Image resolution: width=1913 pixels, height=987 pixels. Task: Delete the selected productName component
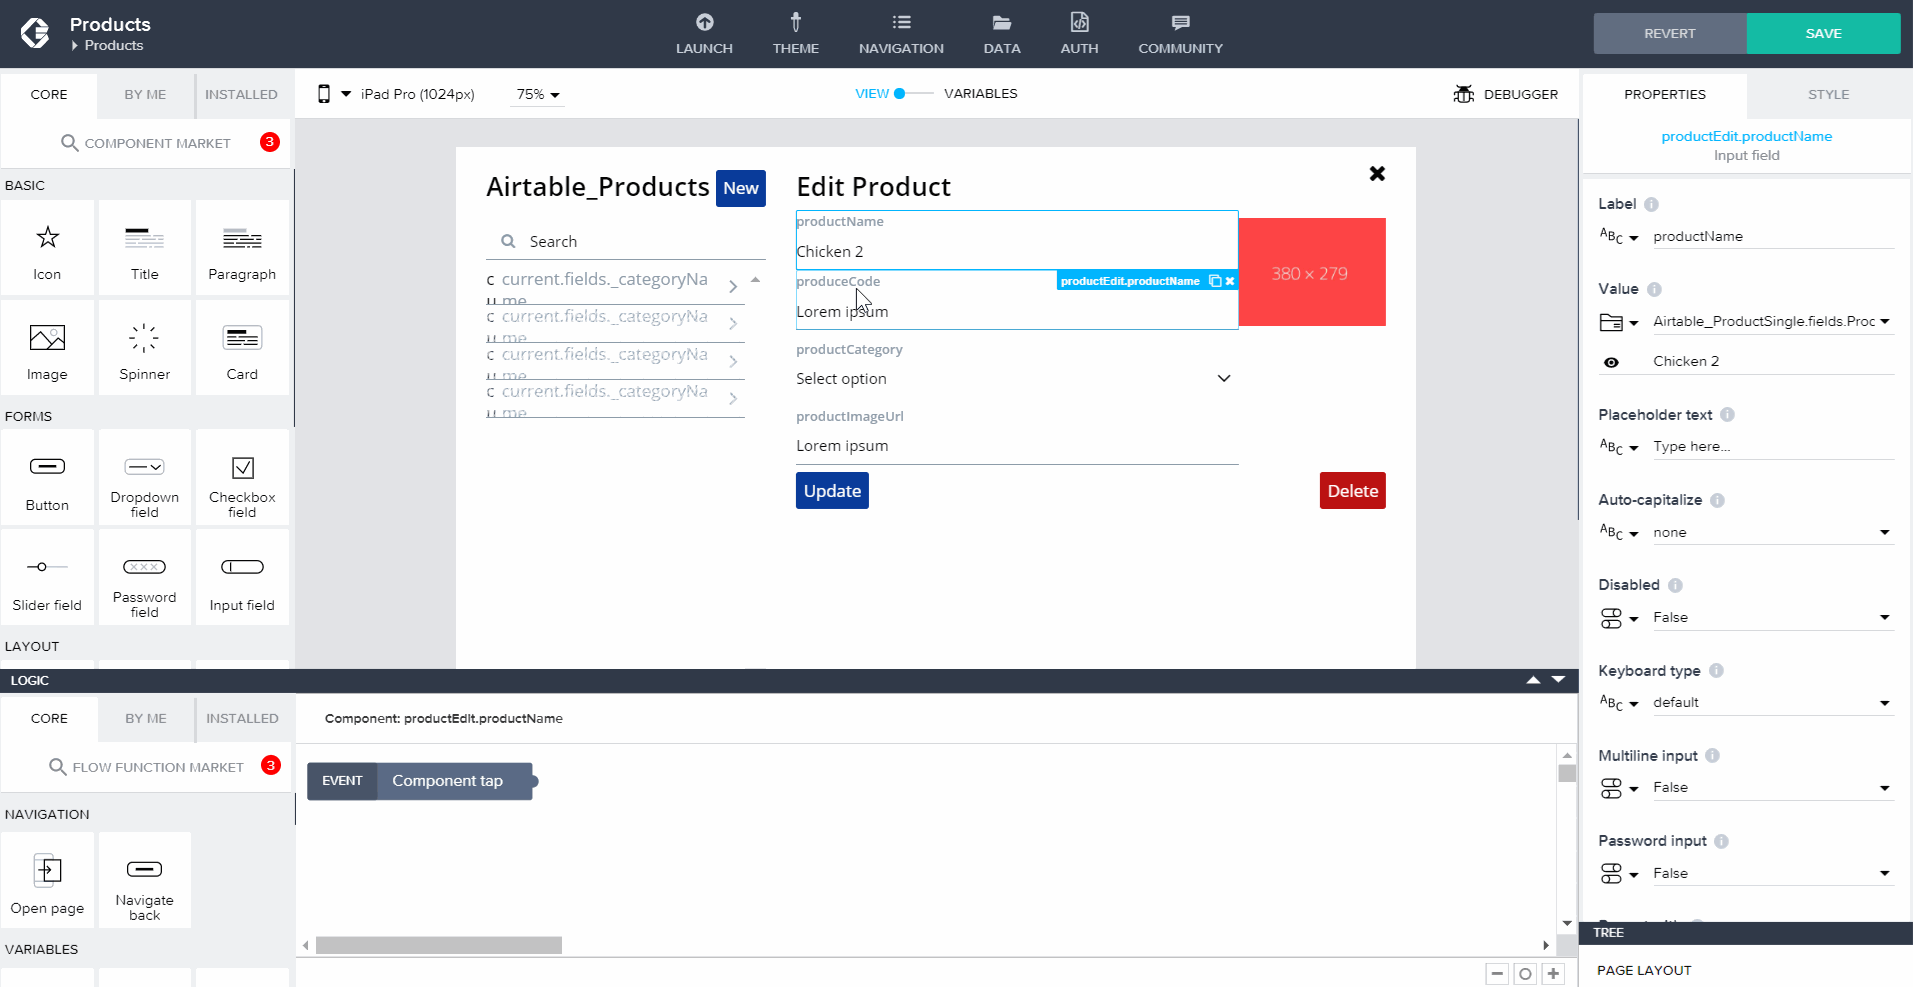coord(1230,281)
